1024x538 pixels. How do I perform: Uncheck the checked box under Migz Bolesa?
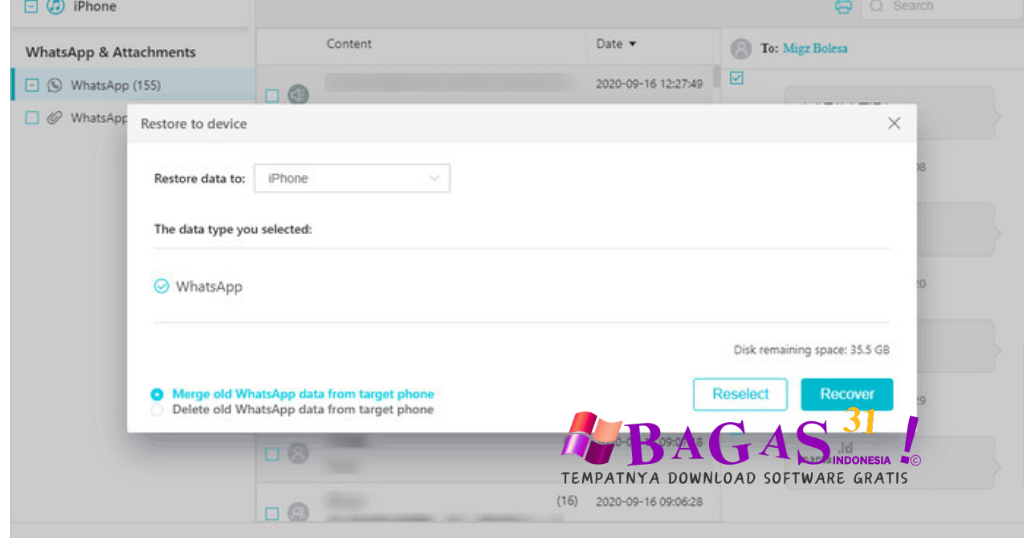(x=737, y=78)
